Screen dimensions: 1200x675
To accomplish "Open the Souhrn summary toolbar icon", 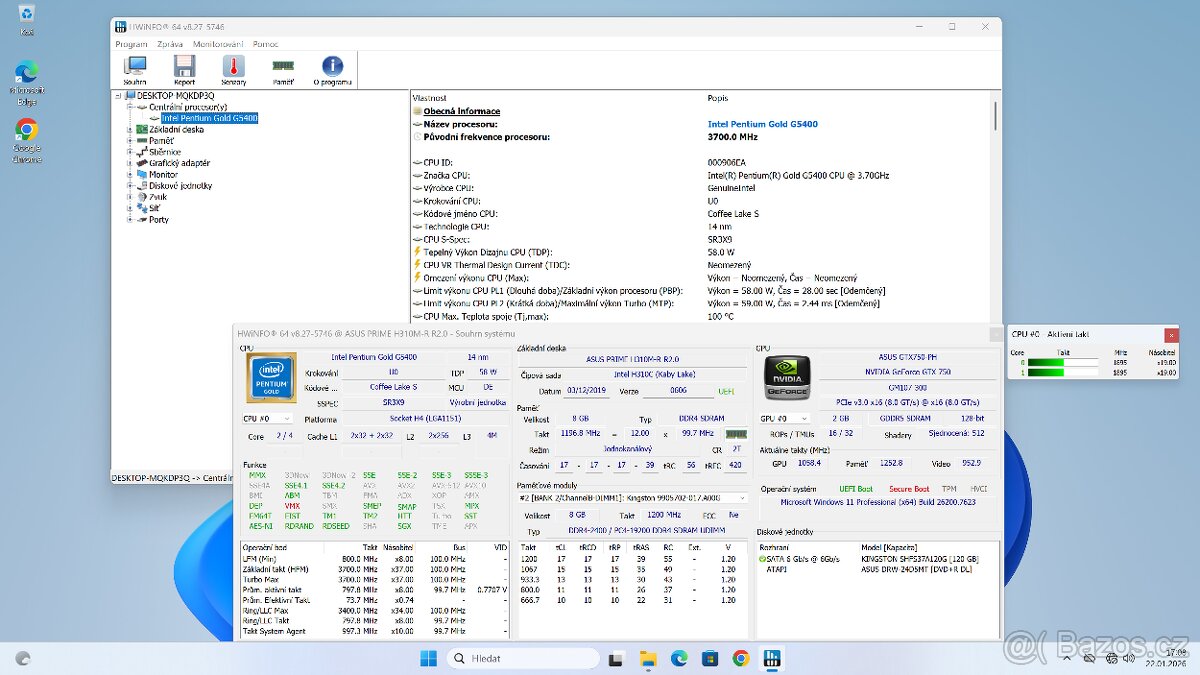I will point(134,66).
